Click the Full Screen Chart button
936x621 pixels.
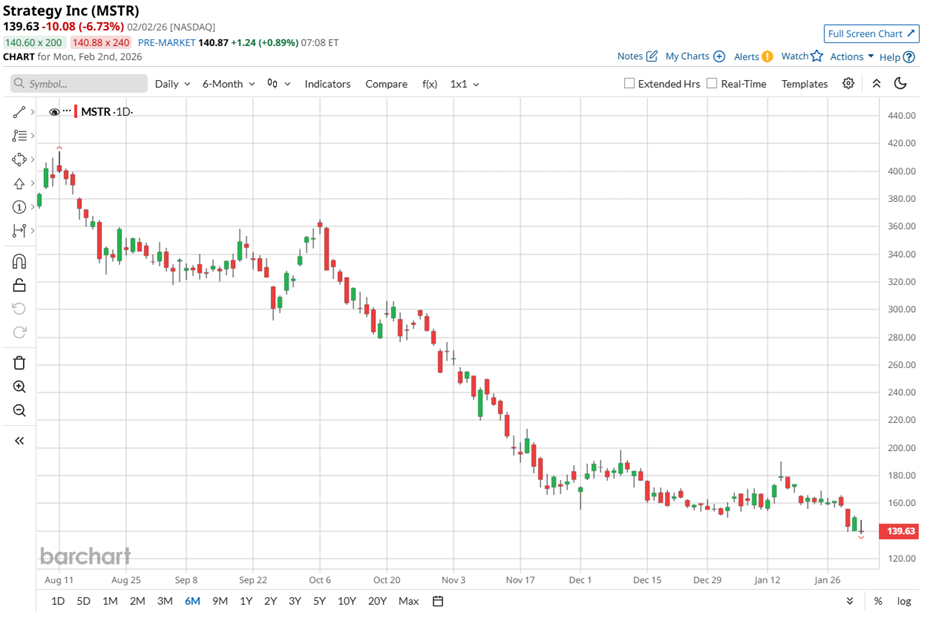click(x=872, y=34)
